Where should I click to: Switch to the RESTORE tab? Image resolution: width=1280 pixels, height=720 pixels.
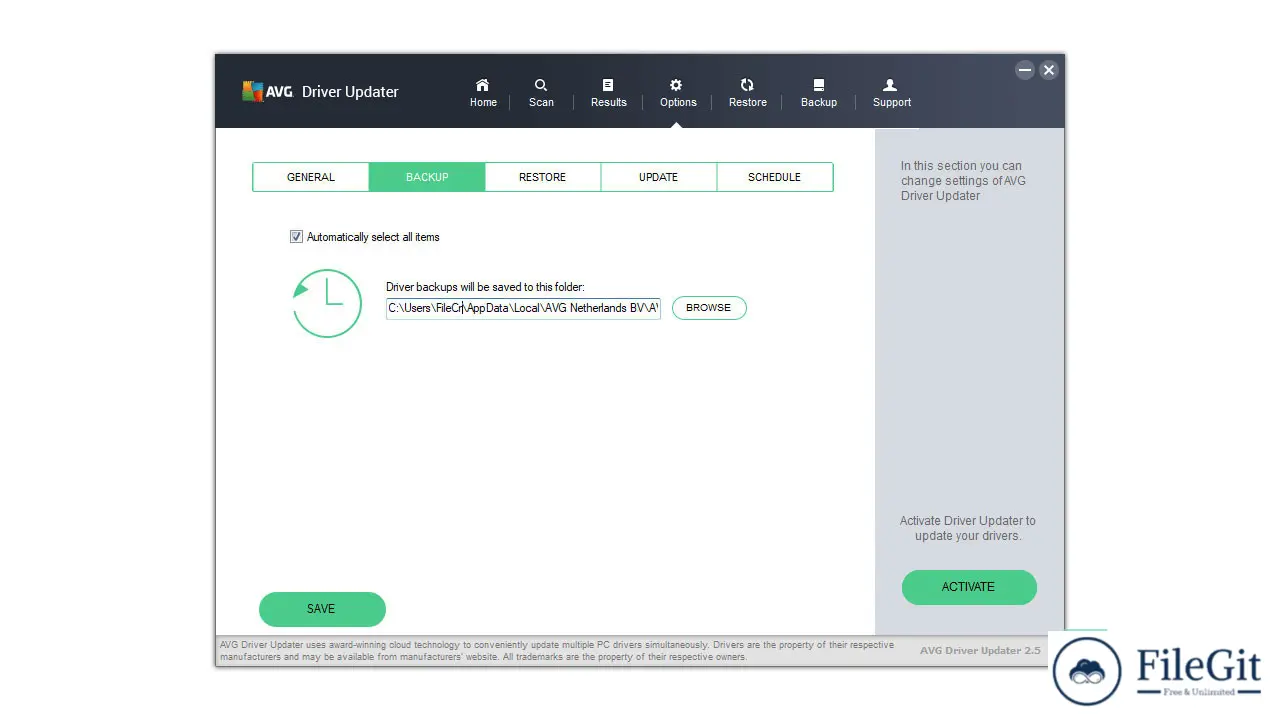(543, 177)
